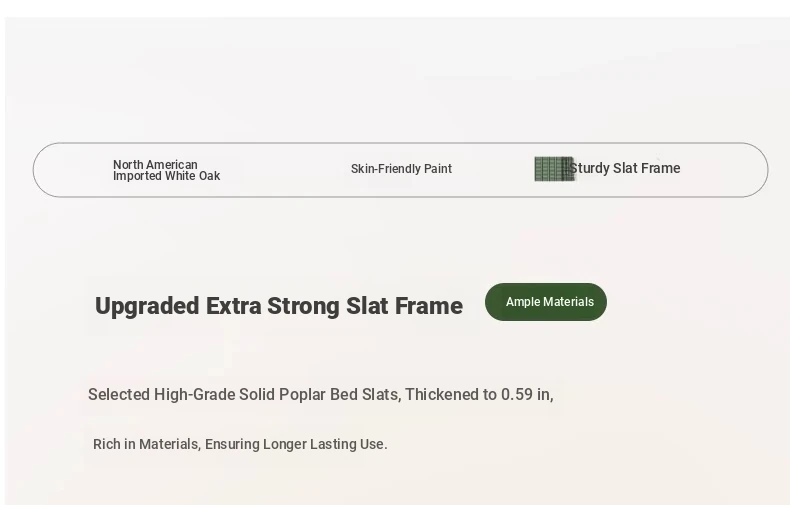The image size is (790, 505).
Task: Click the phrase Ensuring Longer Lasting Use
Action: point(296,445)
